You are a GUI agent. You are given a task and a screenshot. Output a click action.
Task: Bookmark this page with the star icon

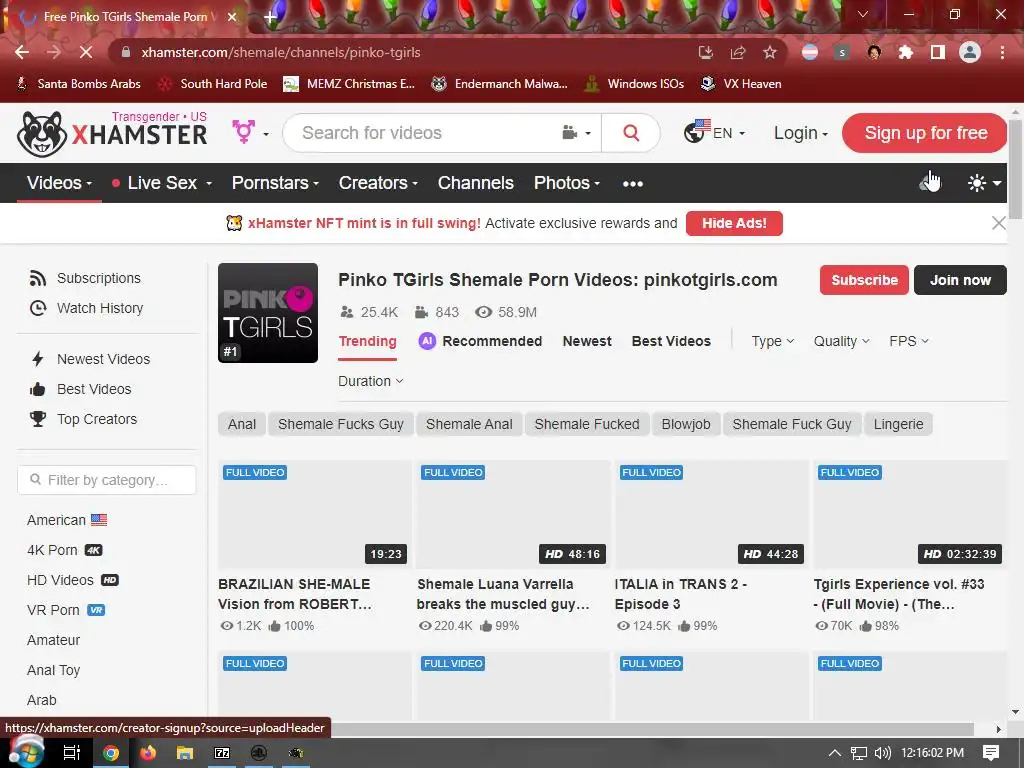coord(770,52)
